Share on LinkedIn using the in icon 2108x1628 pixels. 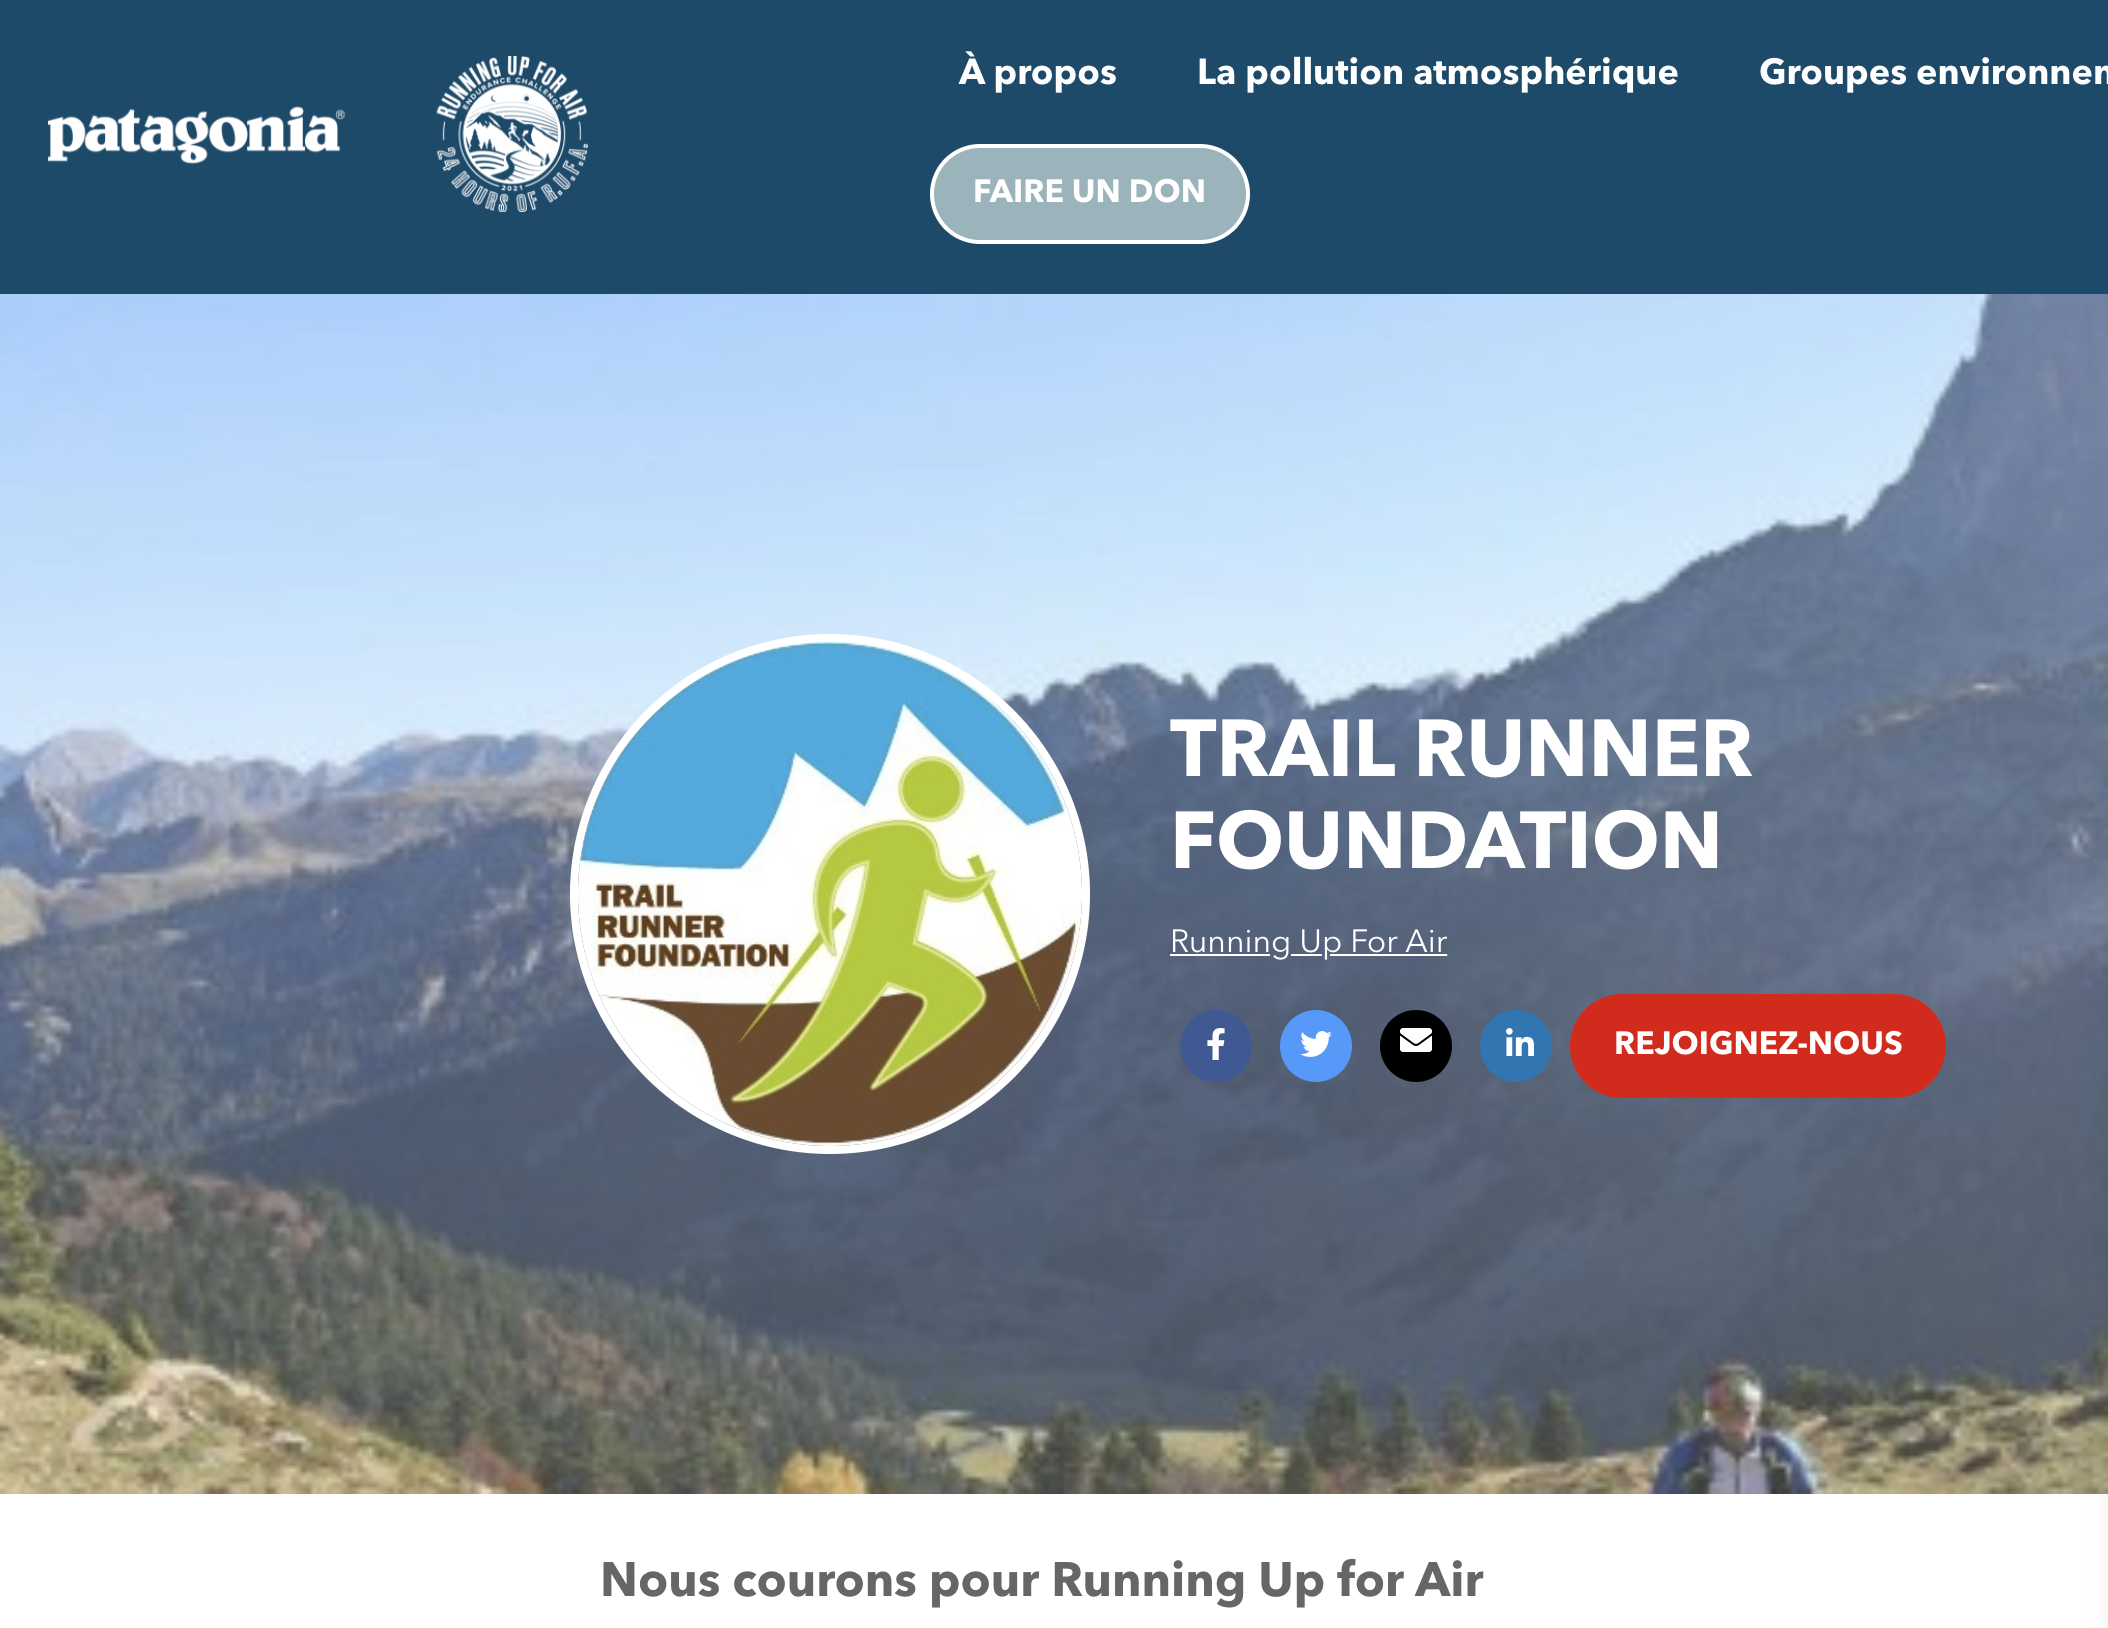(x=1515, y=1045)
